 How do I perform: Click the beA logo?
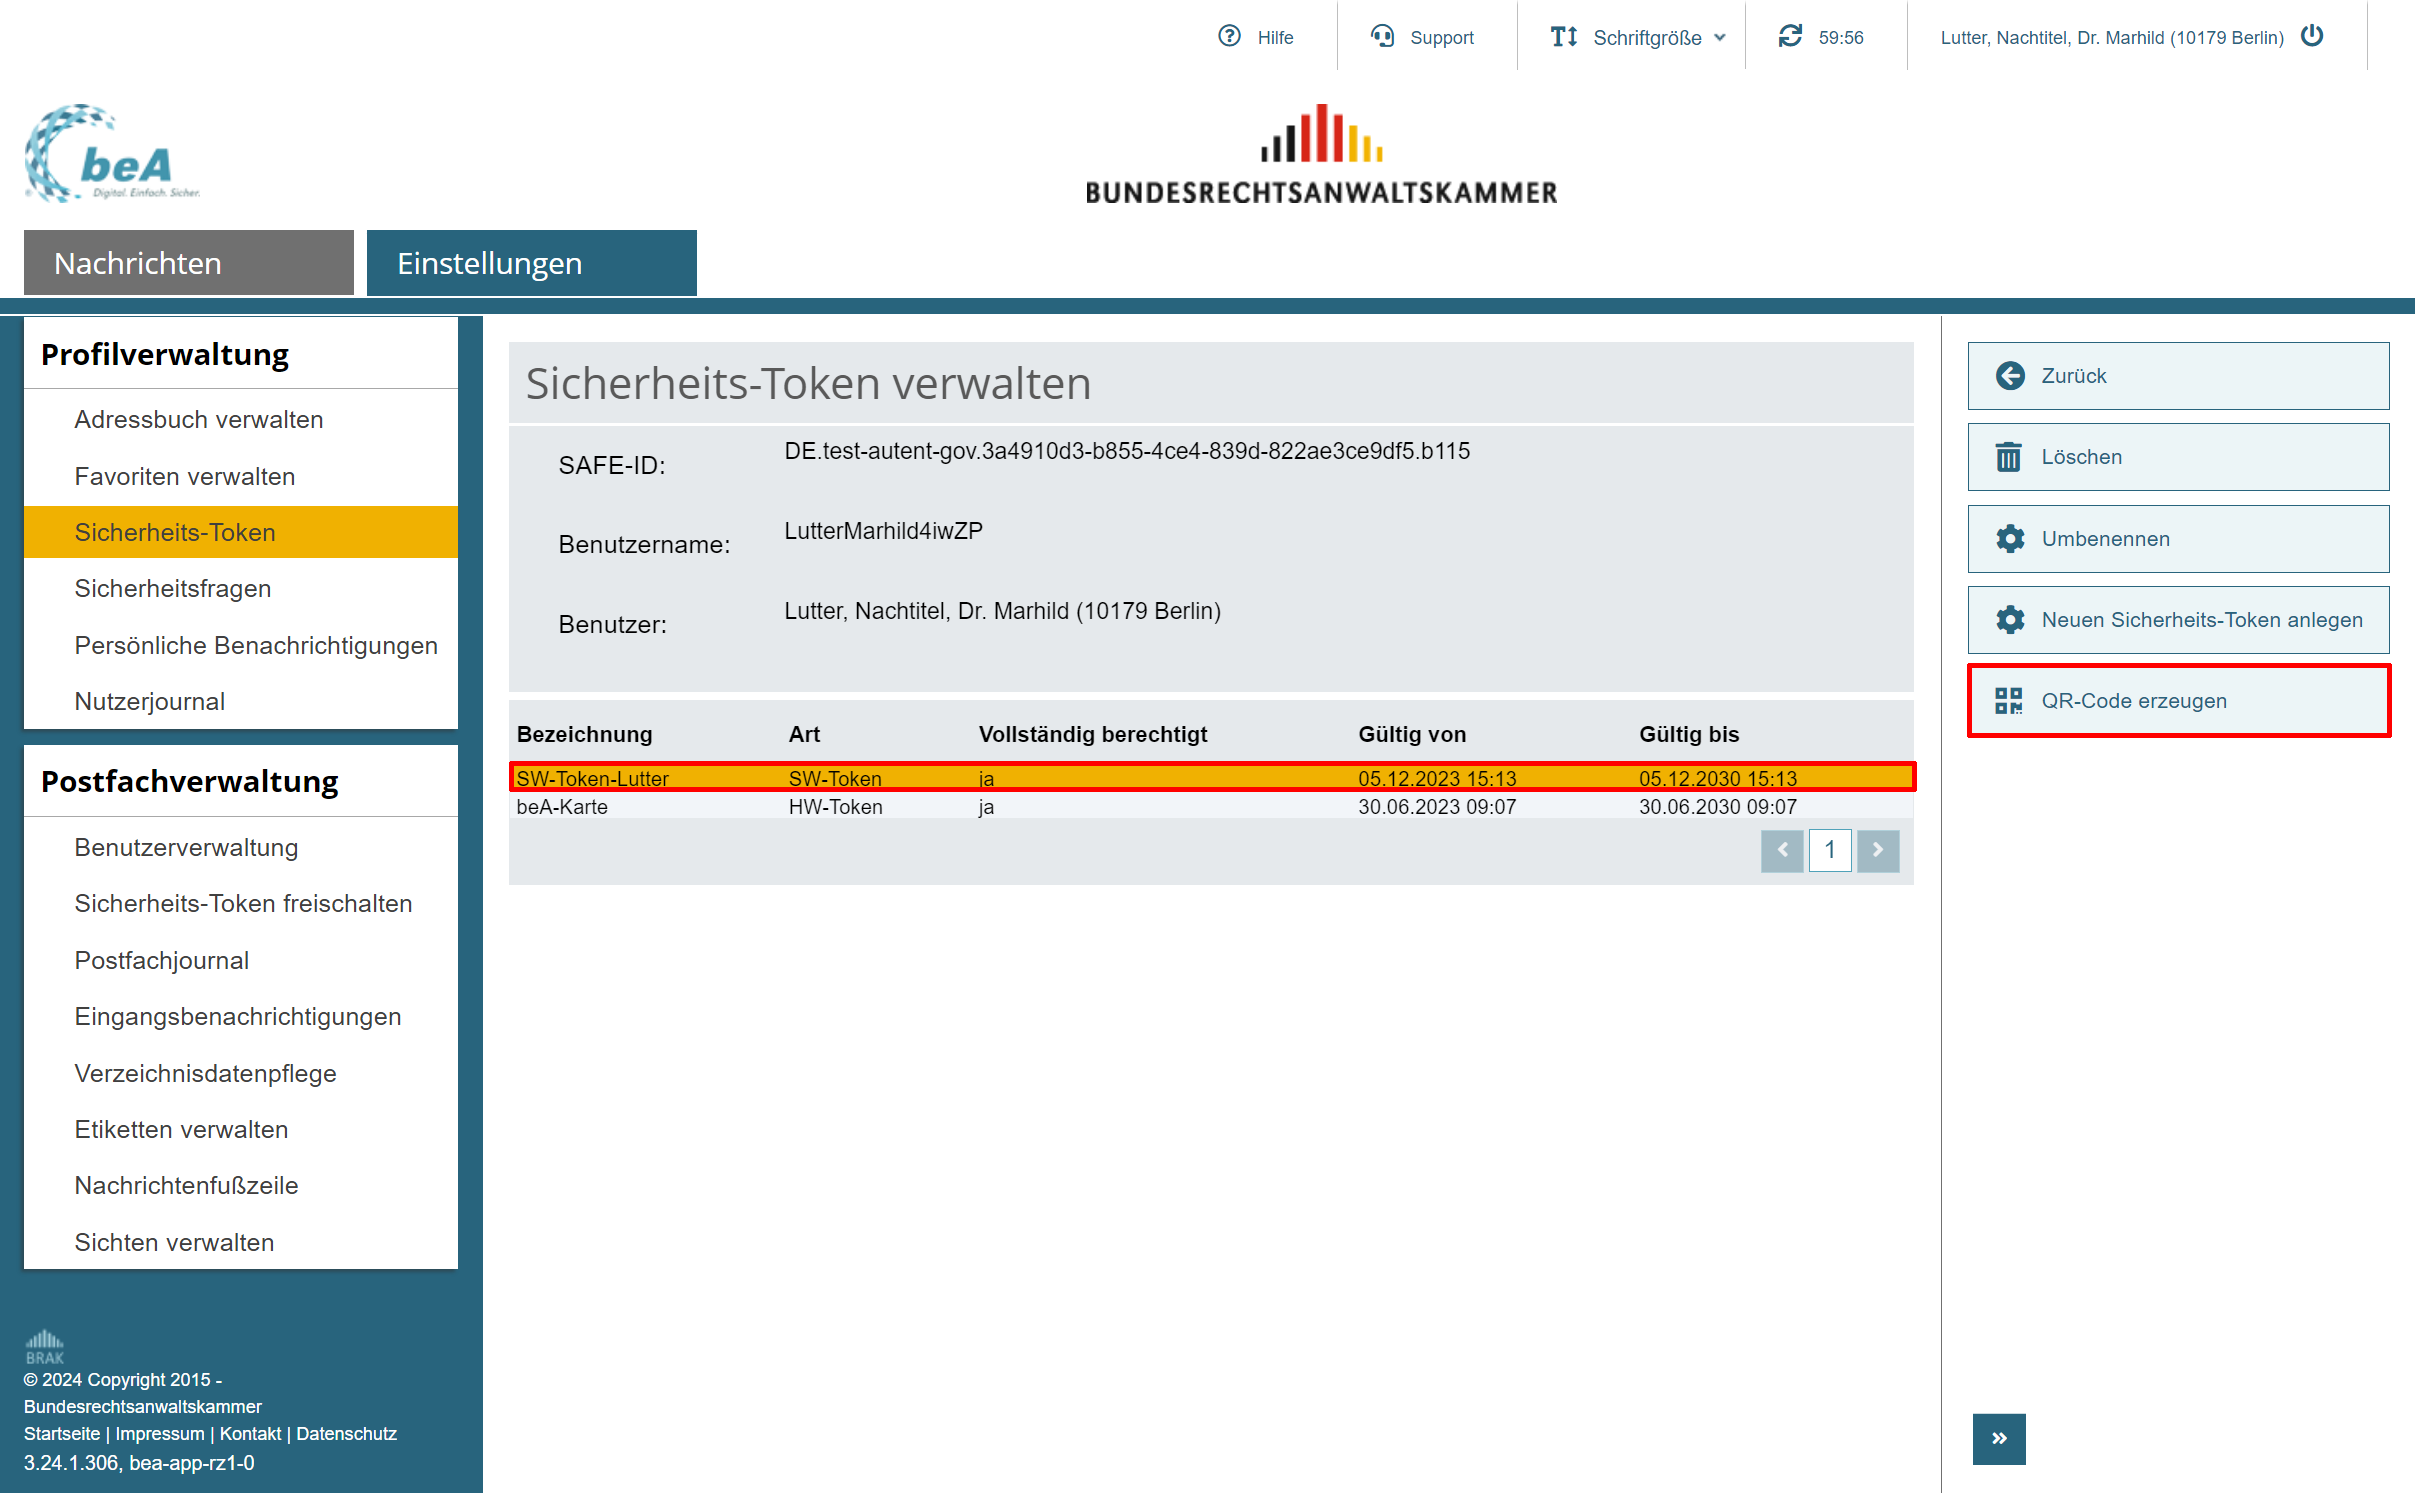coord(112,155)
